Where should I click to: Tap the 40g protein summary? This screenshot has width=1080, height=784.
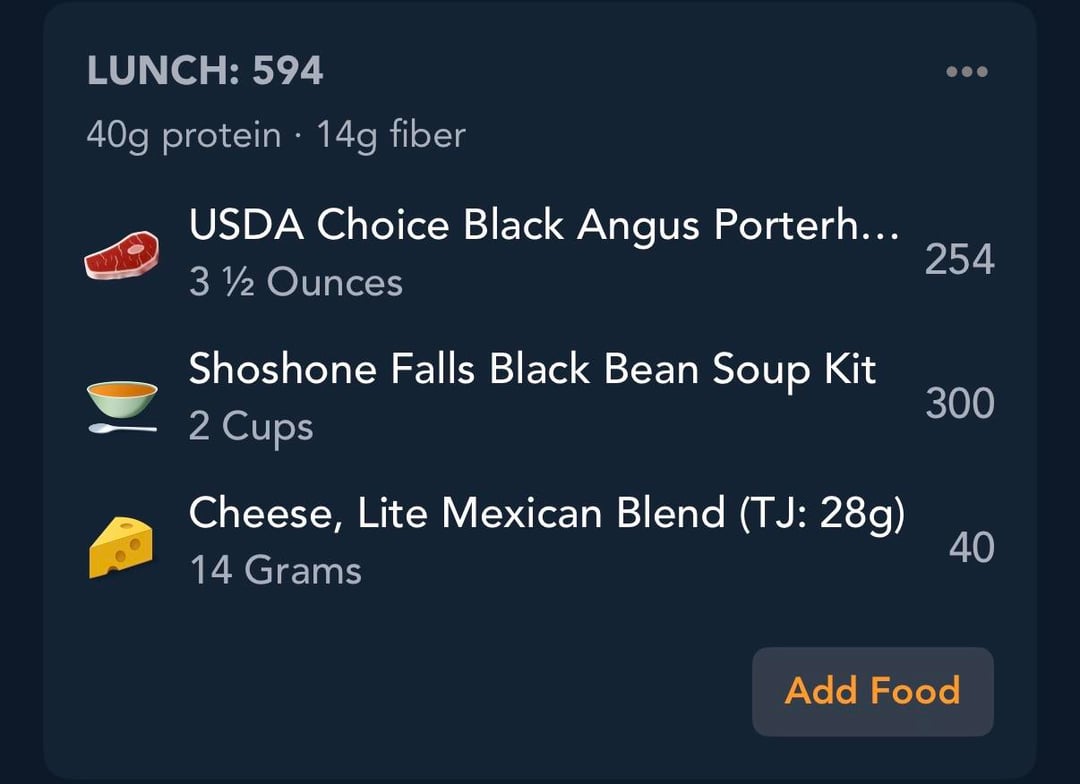183,135
